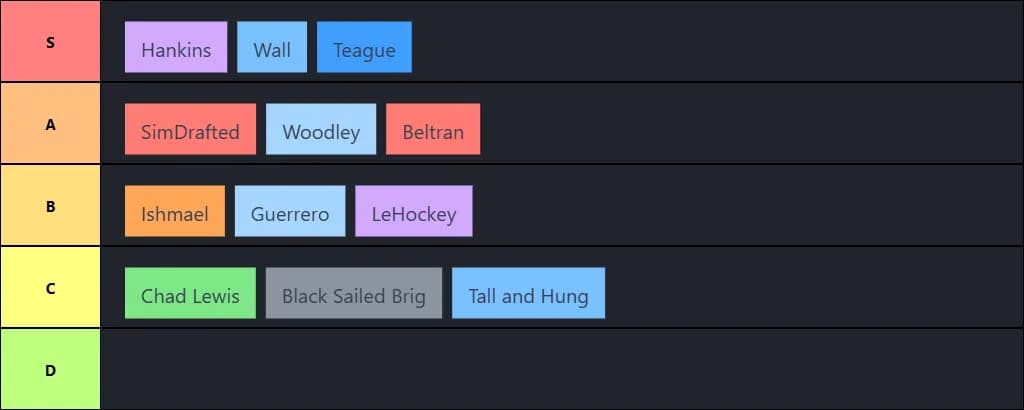Viewport: 1024px width, 410px height.
Task: Select the green Chad Lewis item
Action: (190, 293)
